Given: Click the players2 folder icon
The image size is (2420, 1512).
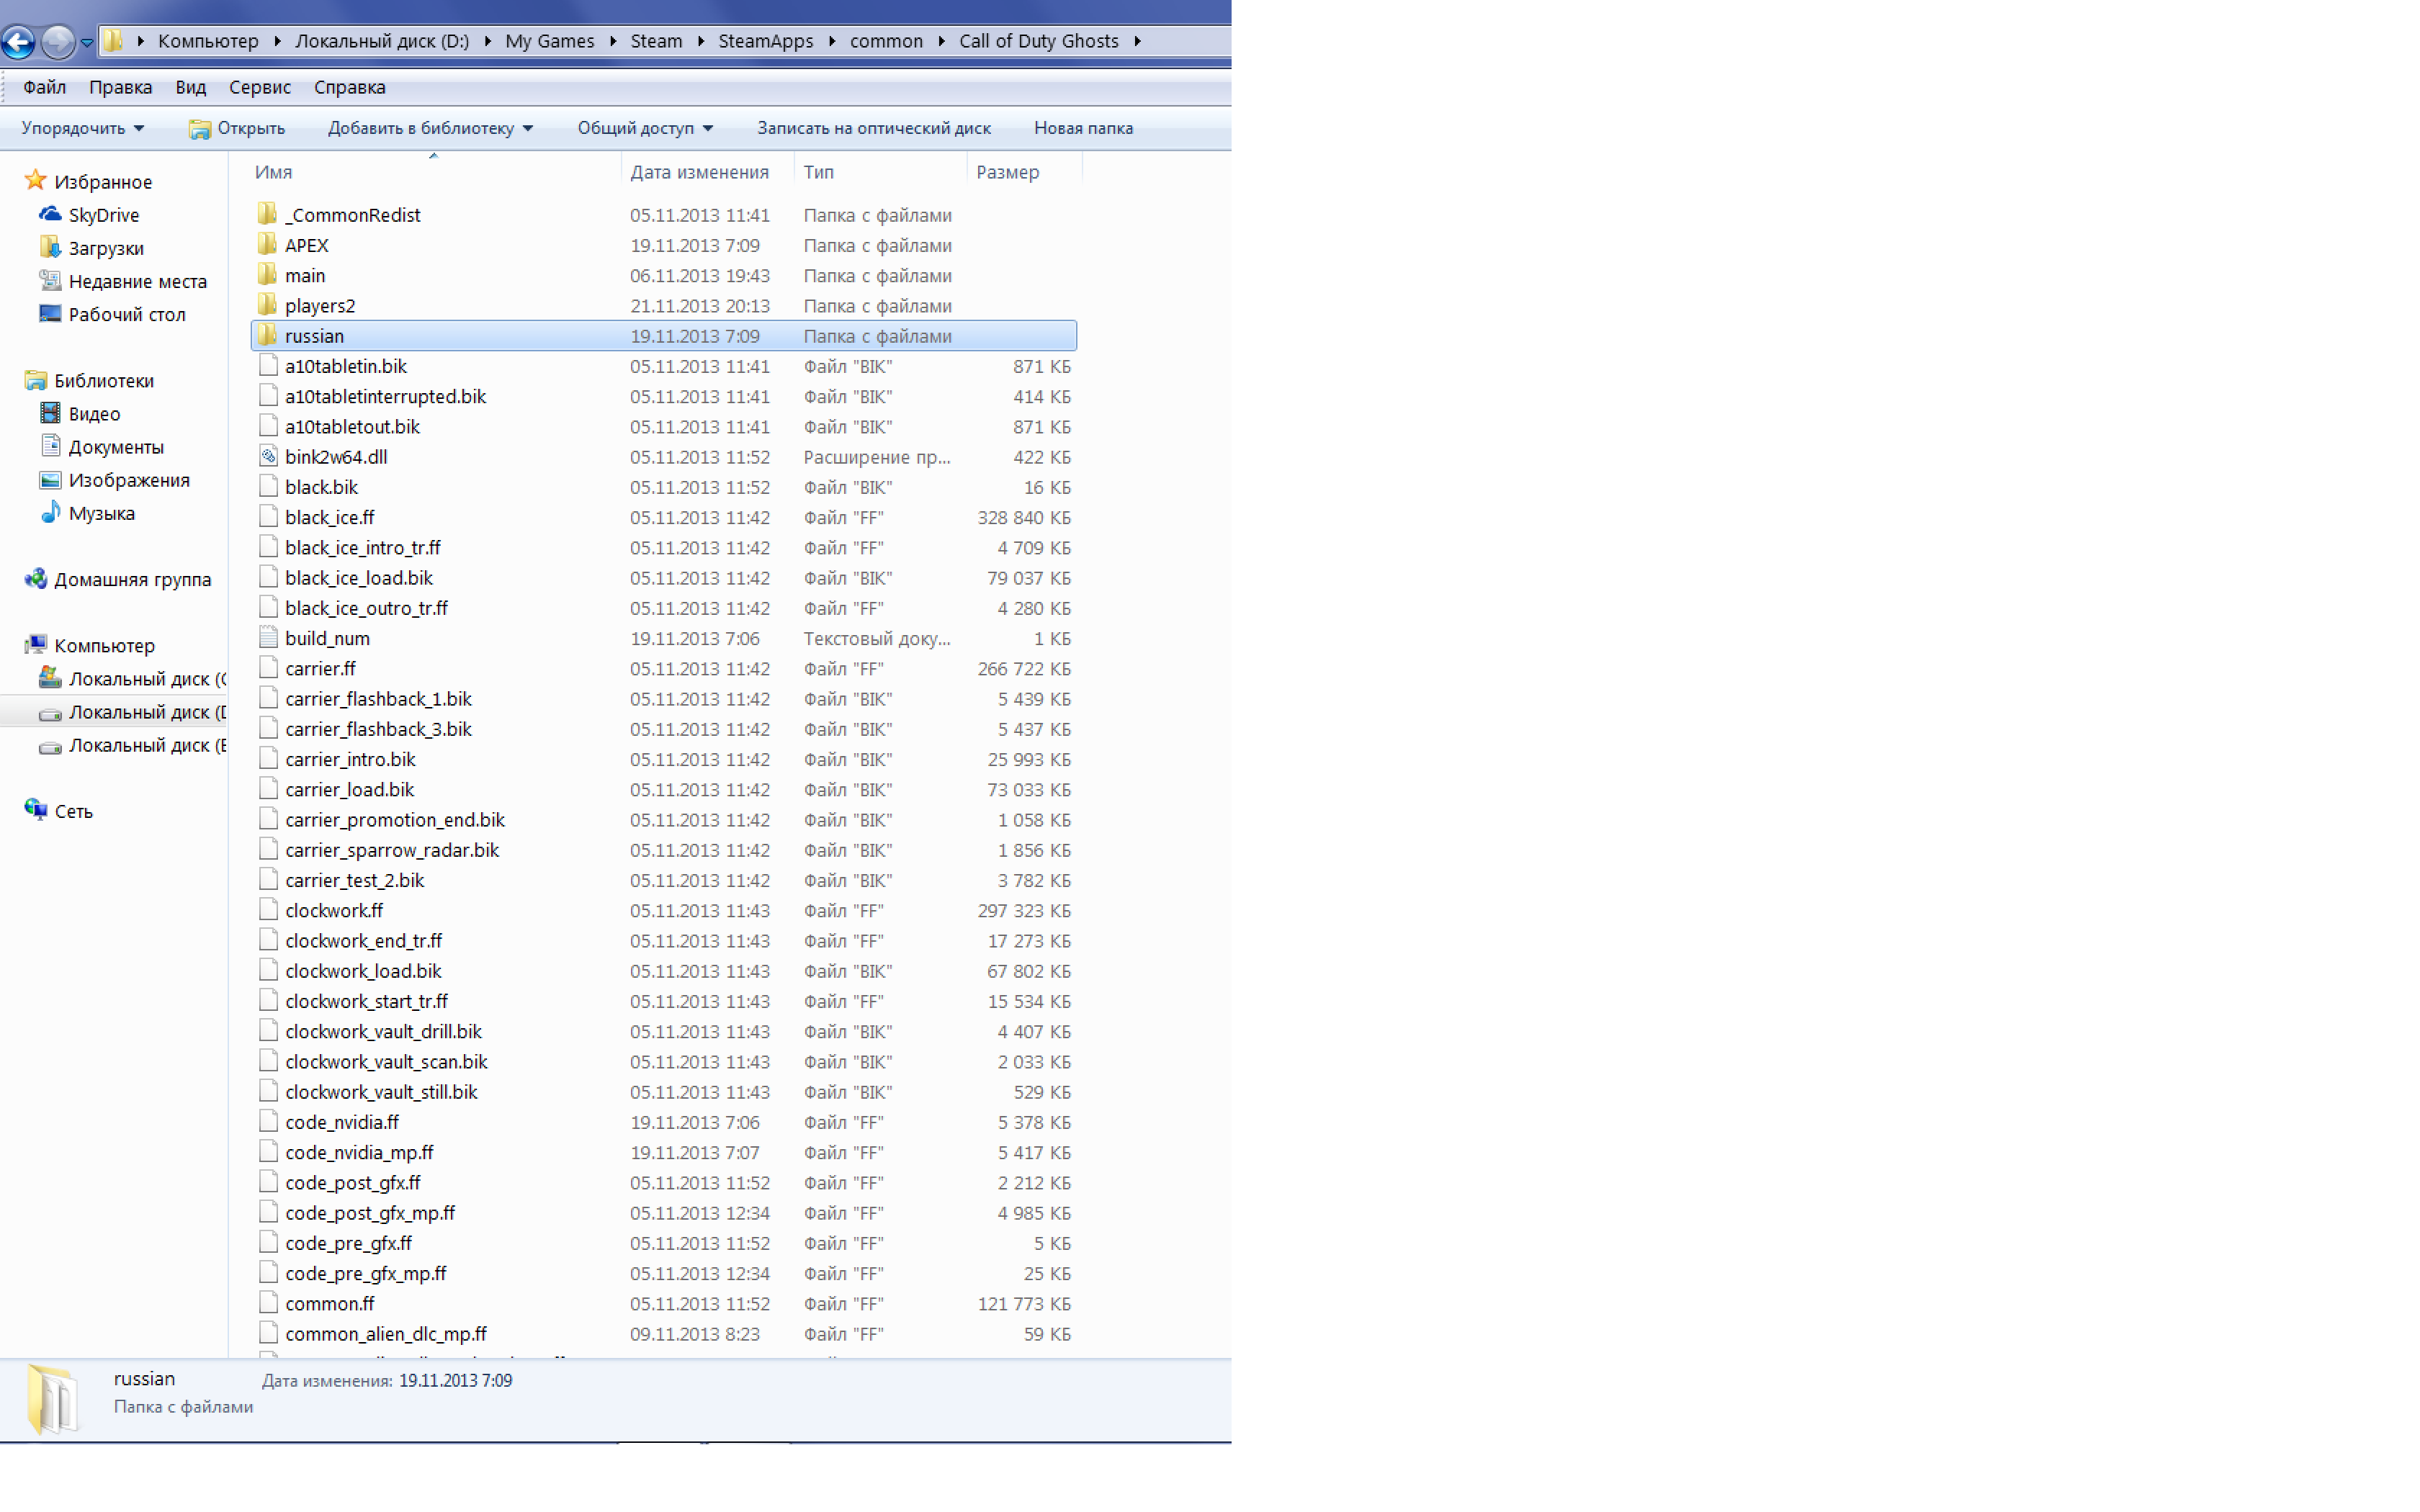Looking at the screenshot, I should (x=267, y=304).
